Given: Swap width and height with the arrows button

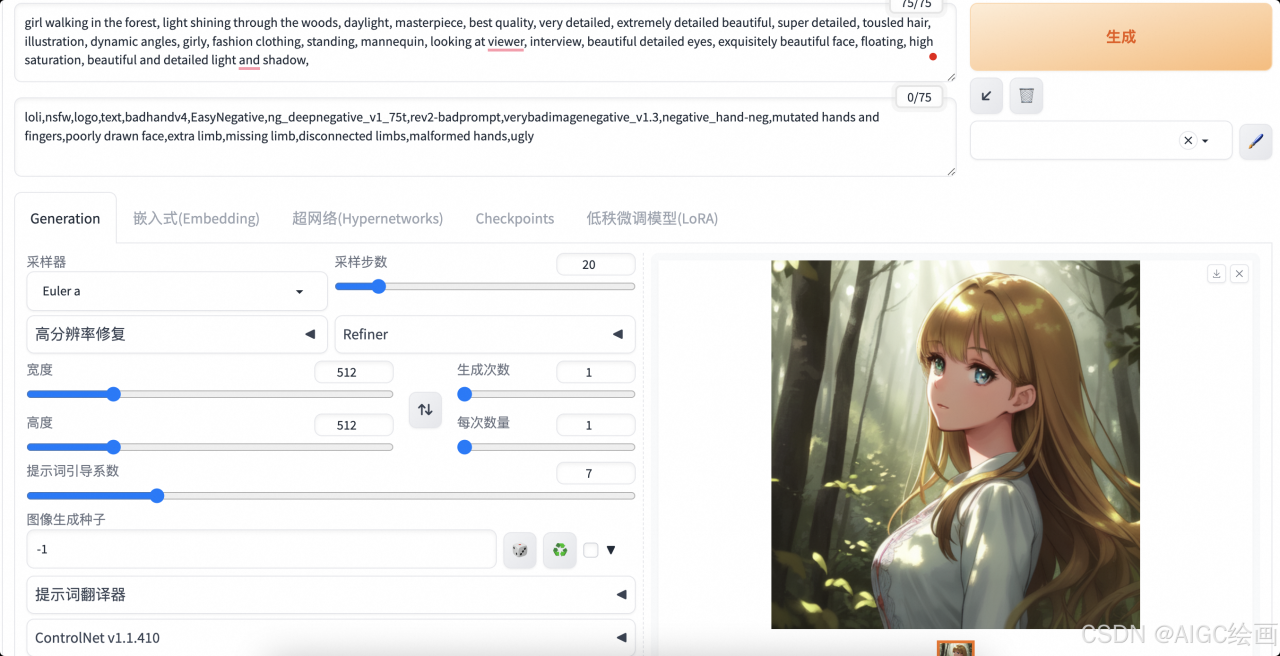Looking at the screenshot, I should [x=425, y=409].
